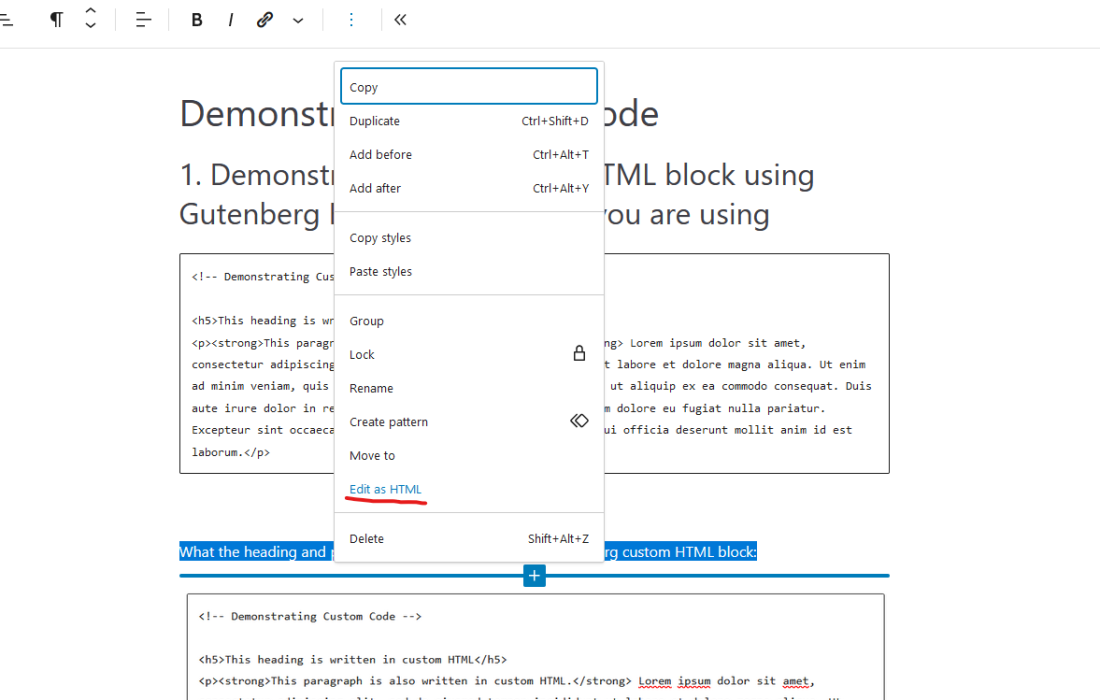1100x700 pixels.
Task: Click the create pattern diamond icon
Action: (579, 421)
